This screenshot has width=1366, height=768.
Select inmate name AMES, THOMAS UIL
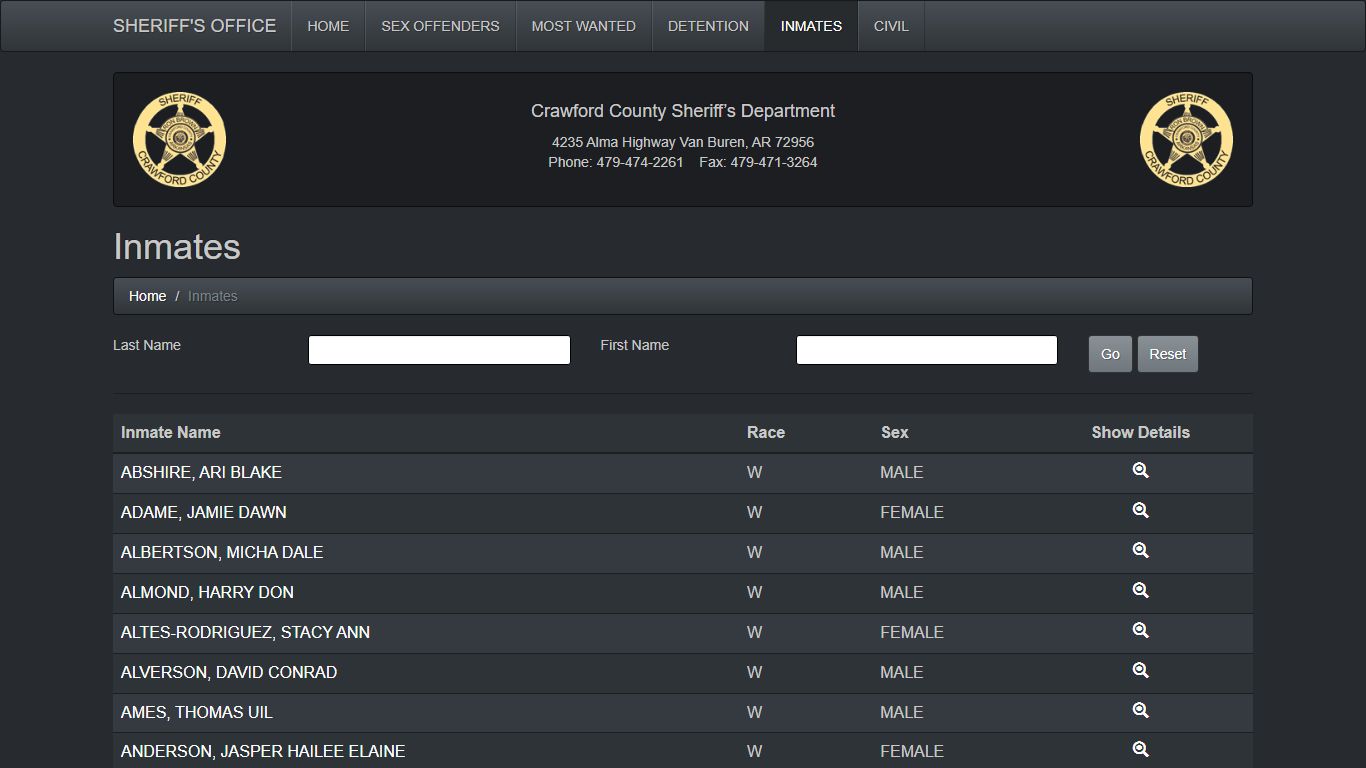pos(197,712)
